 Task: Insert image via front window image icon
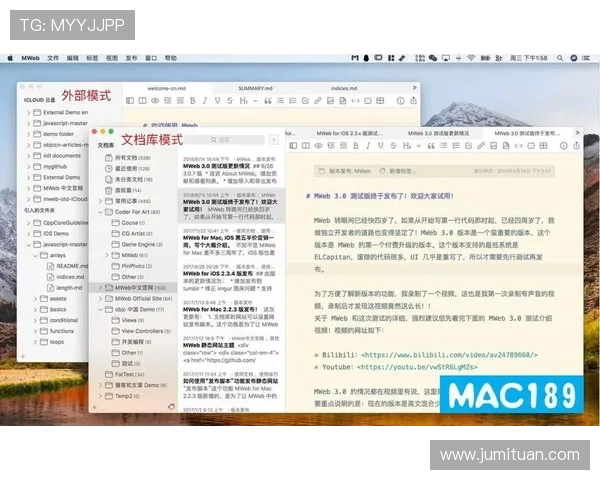click(494, 145)
